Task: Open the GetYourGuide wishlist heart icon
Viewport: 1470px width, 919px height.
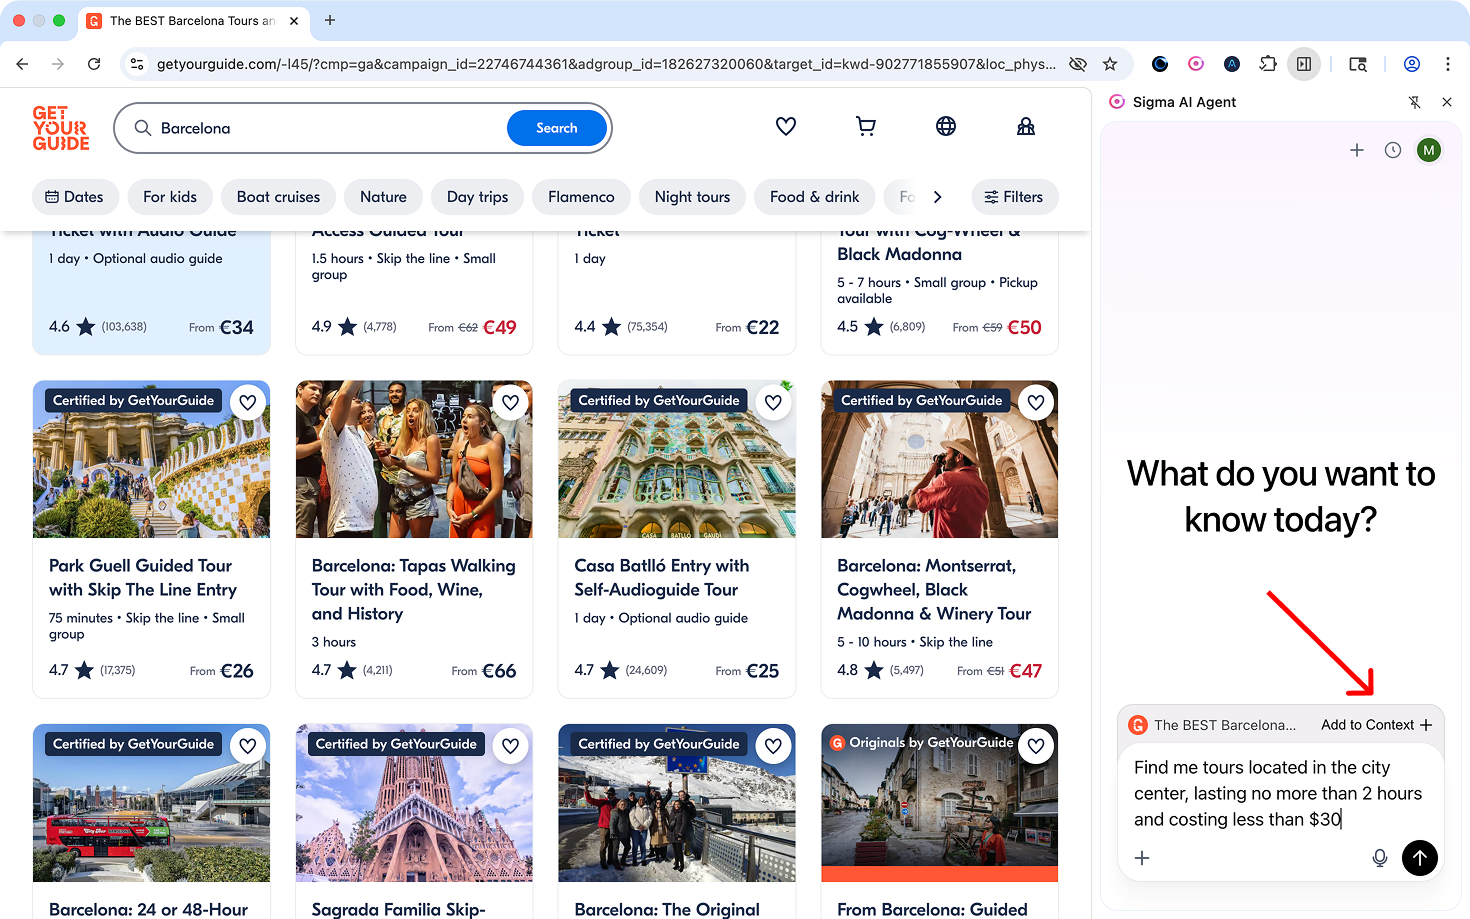Action: (786, 126)
